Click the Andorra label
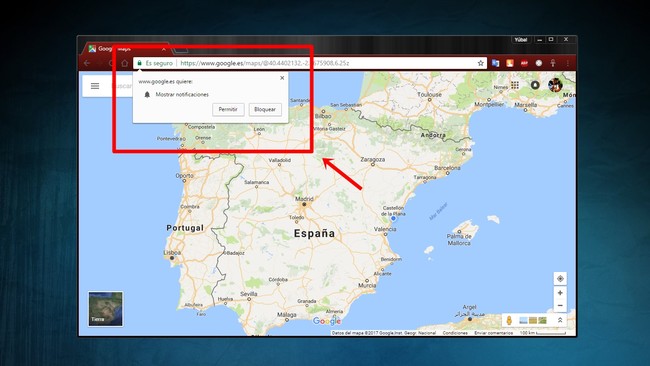Image resolution: width=650 pixels, height=366 pixels. tap(433, 135)
